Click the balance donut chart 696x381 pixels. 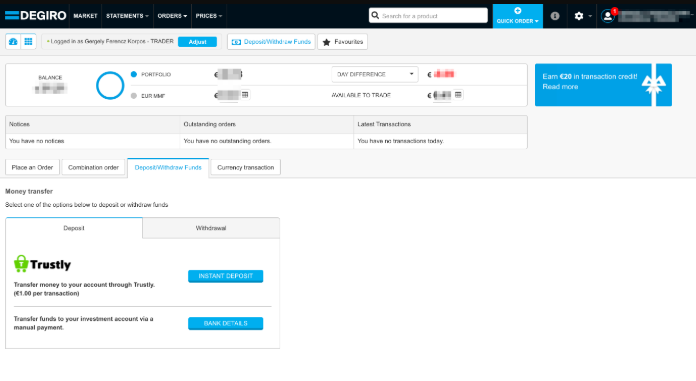coord(110,85)
